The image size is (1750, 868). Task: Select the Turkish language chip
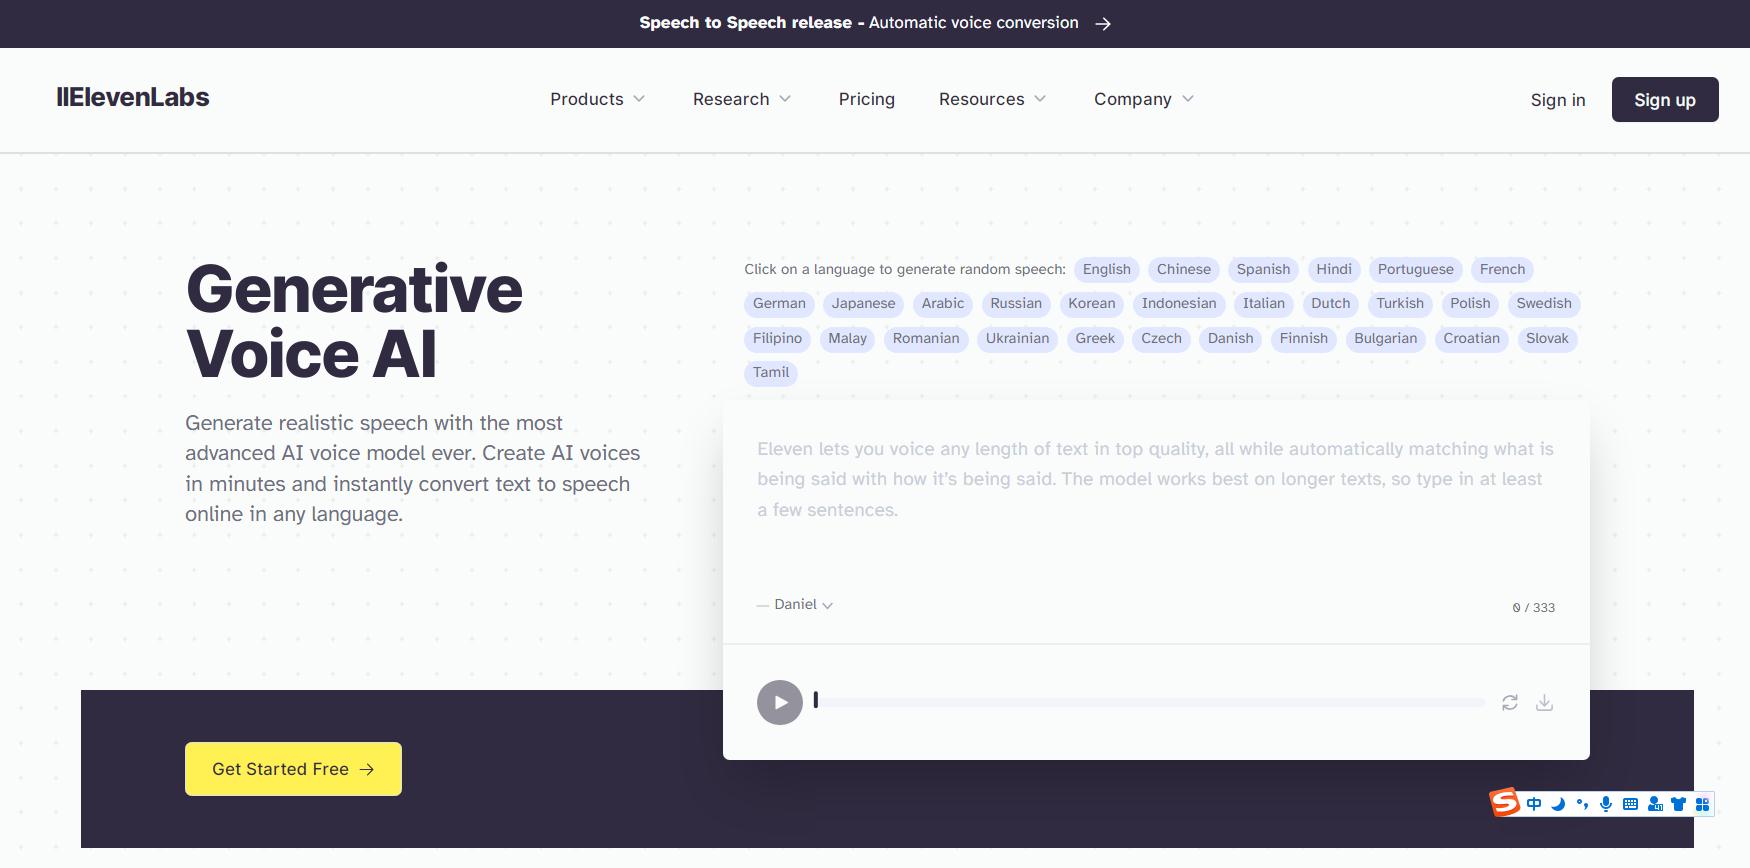[x=1400, y=304]
